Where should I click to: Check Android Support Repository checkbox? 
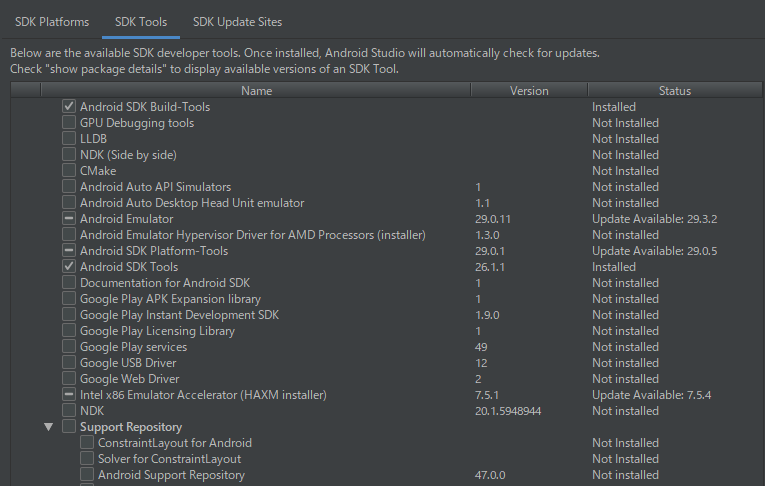click(x=87, y=475)
